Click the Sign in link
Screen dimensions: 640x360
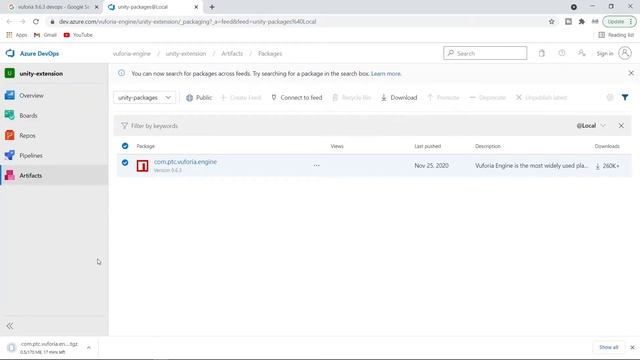point(605,53)
